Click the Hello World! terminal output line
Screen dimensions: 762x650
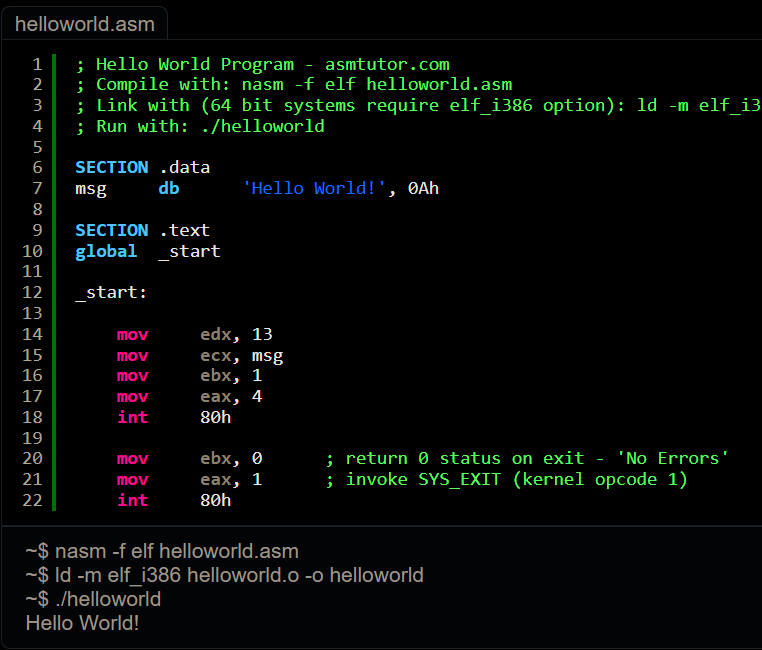tap(83, 623)
